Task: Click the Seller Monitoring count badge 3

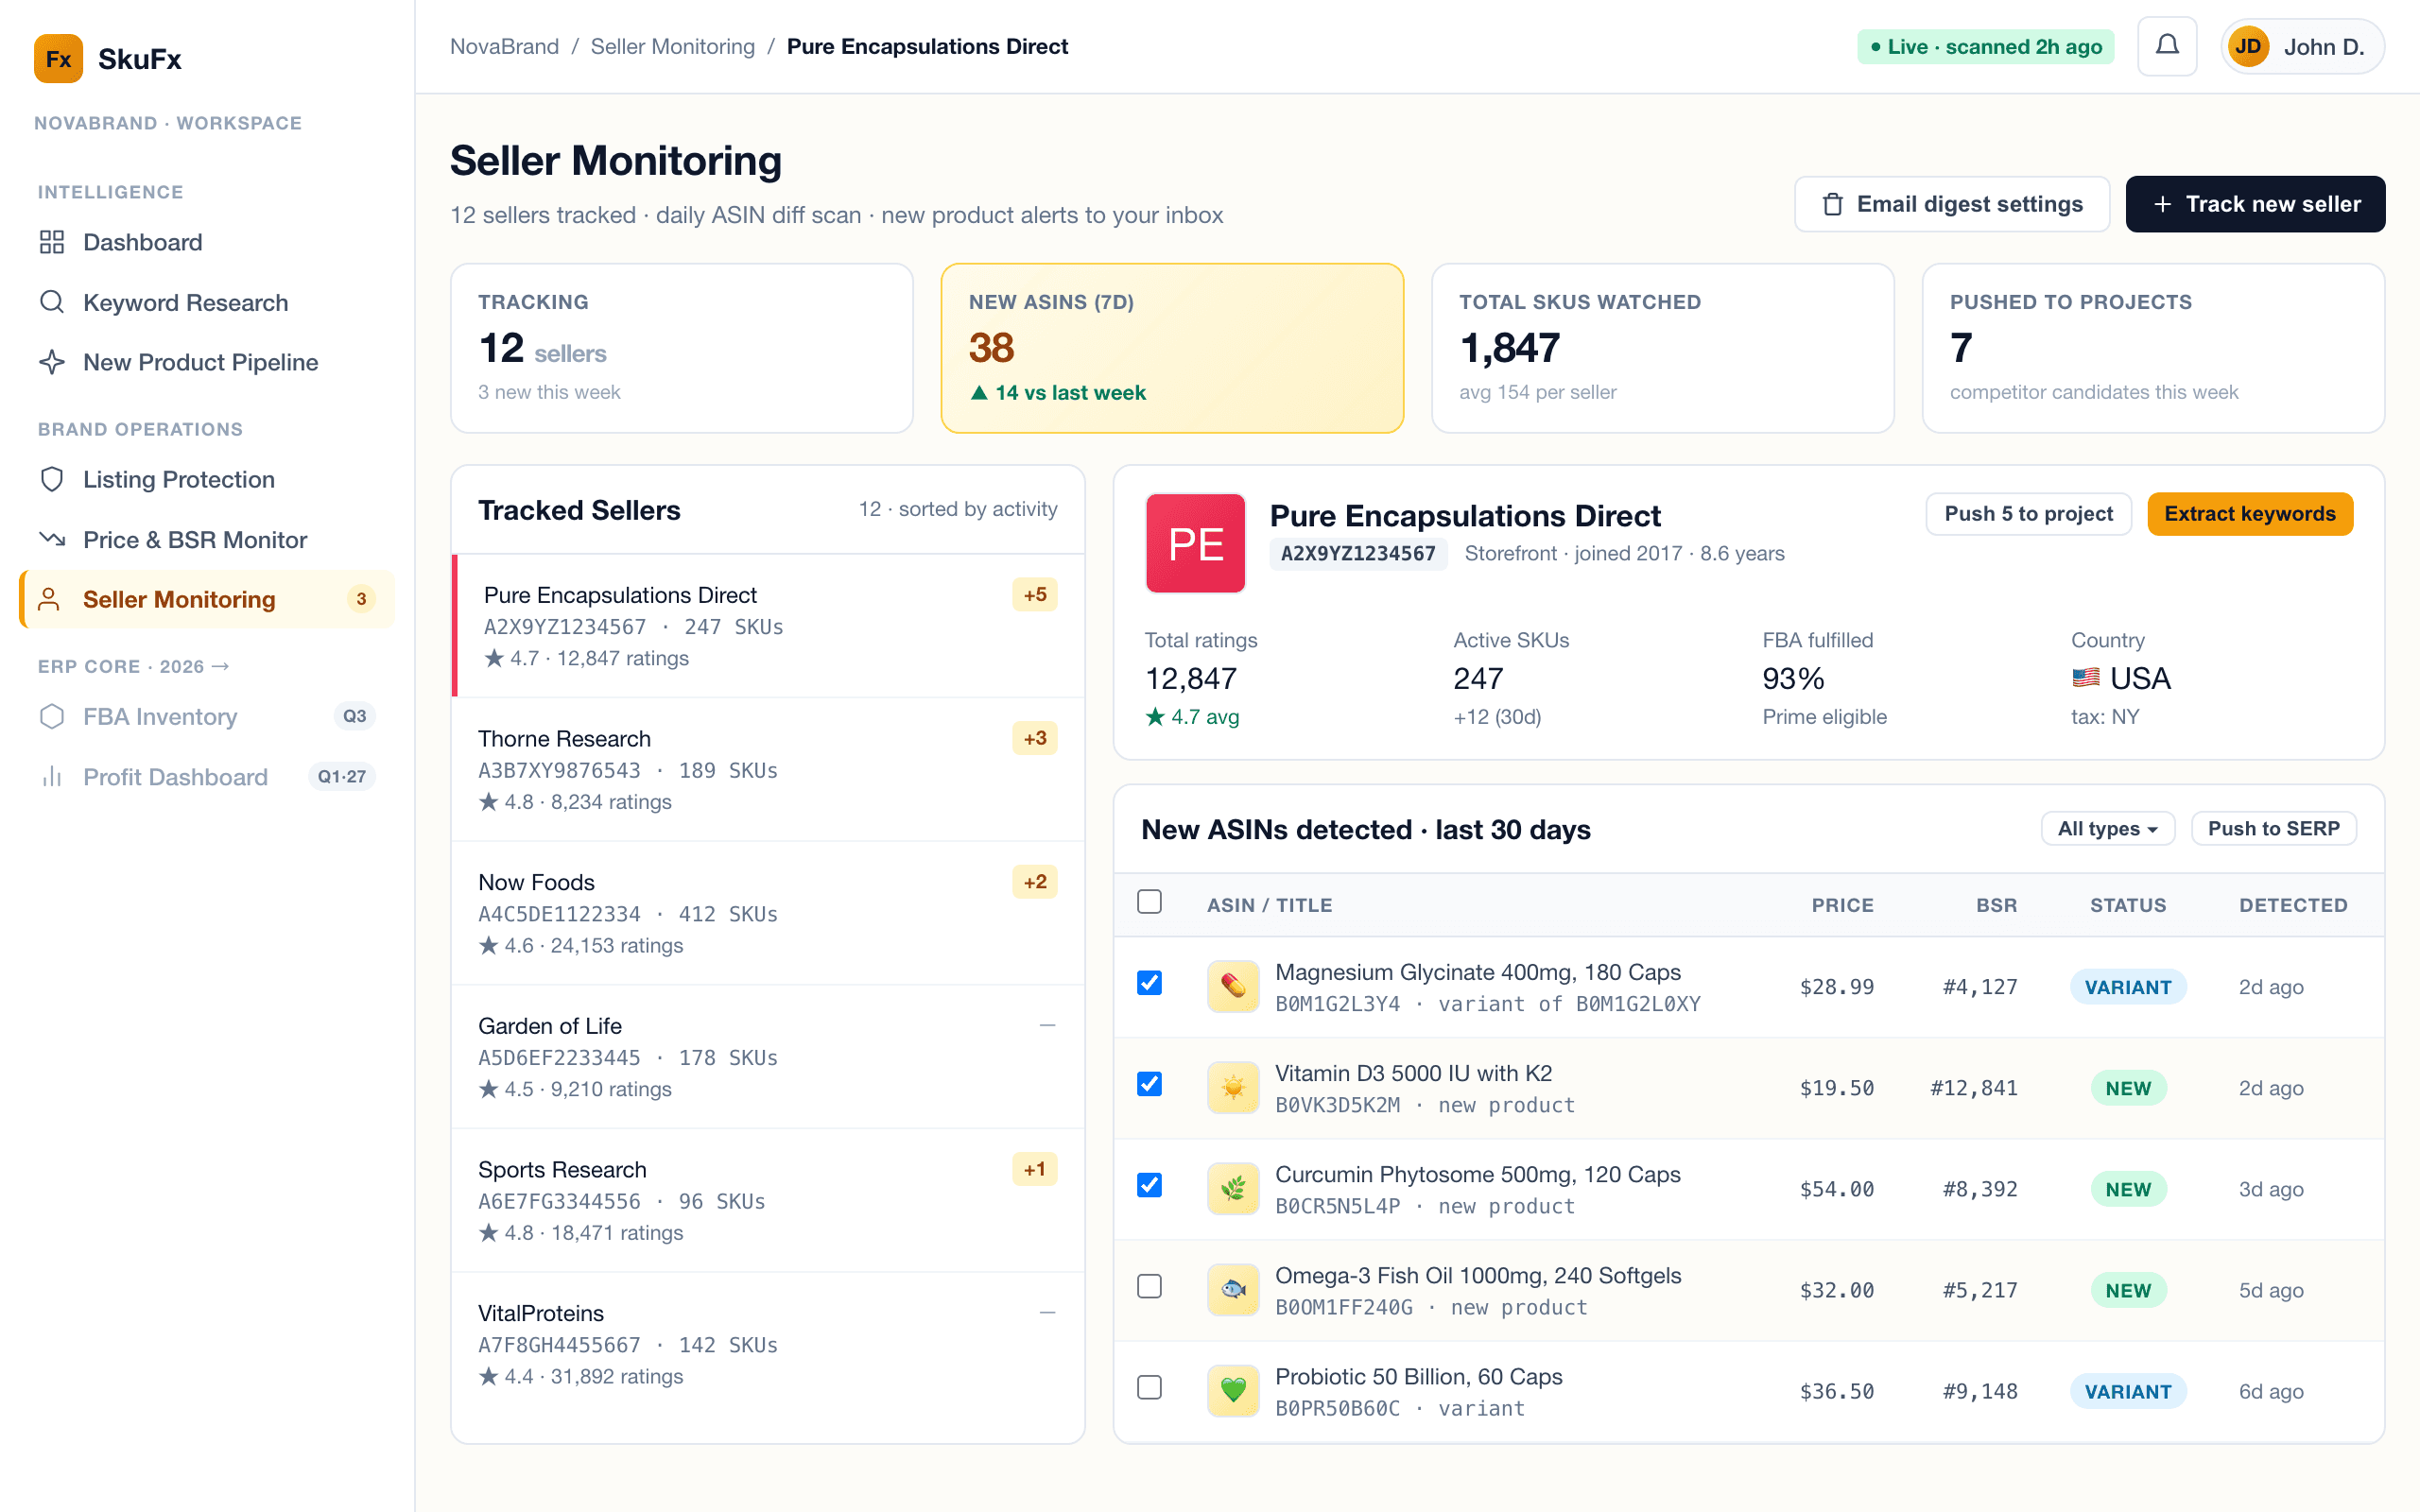Action: point(361,599)
